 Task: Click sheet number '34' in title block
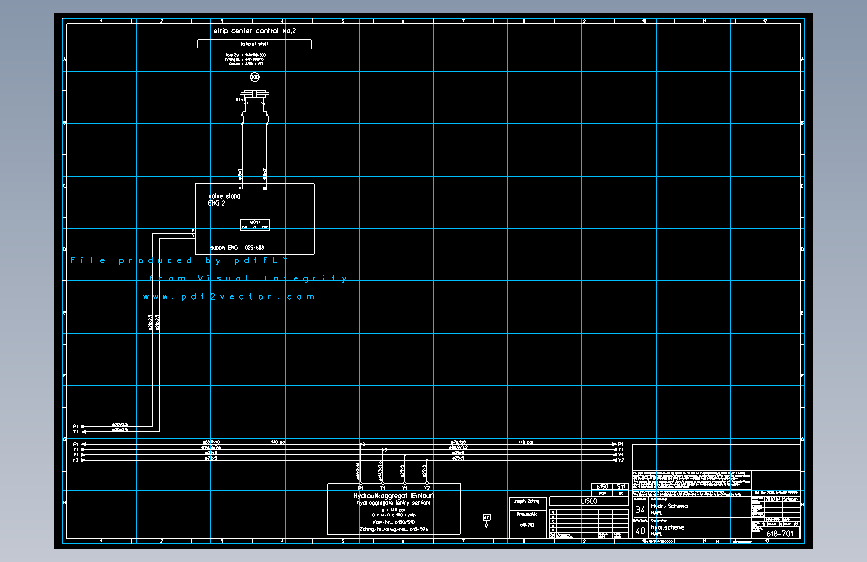click(640, 509)
